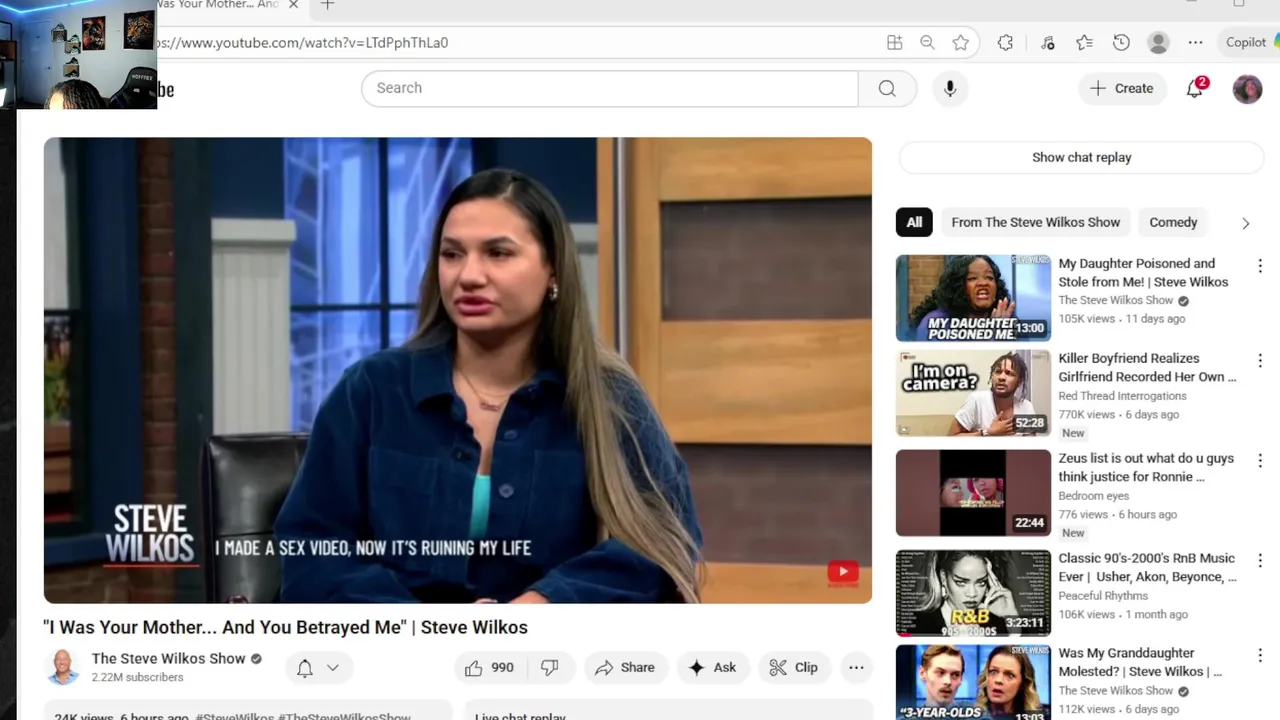This screenshot has height=720, width=1280.
Task: Open options for My Daughter Poisoned video
Action: [1260, 266]
